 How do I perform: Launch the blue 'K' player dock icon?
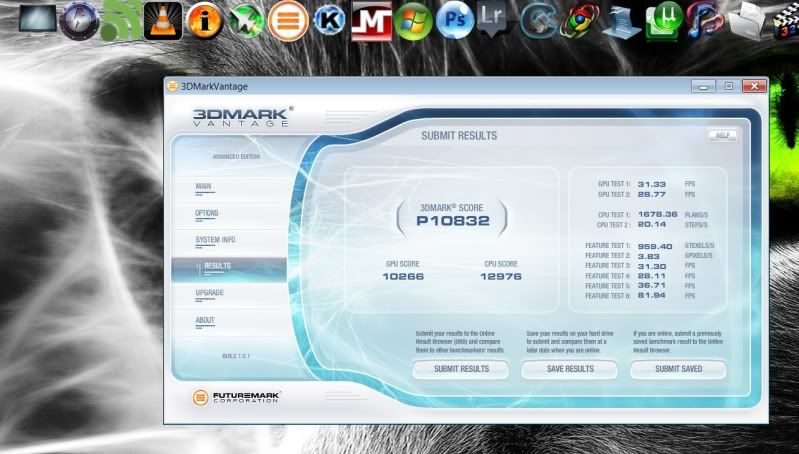(330, 20)
